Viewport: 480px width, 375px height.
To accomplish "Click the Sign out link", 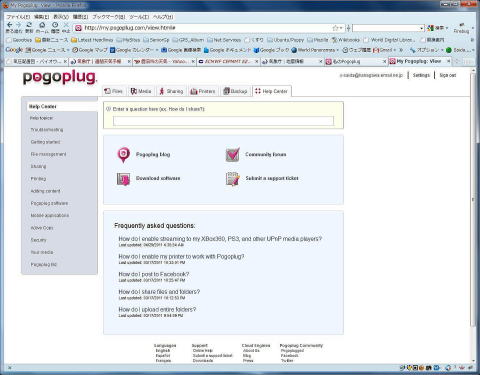I will pos(448,75).
